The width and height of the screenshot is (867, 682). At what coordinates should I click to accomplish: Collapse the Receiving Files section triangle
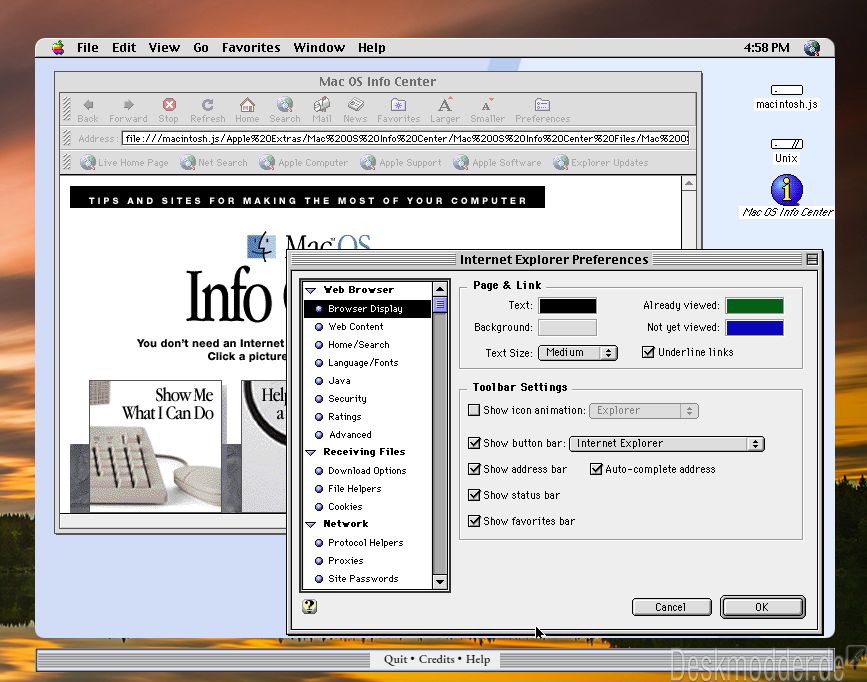pyautogui.click(x=311, y=452)
